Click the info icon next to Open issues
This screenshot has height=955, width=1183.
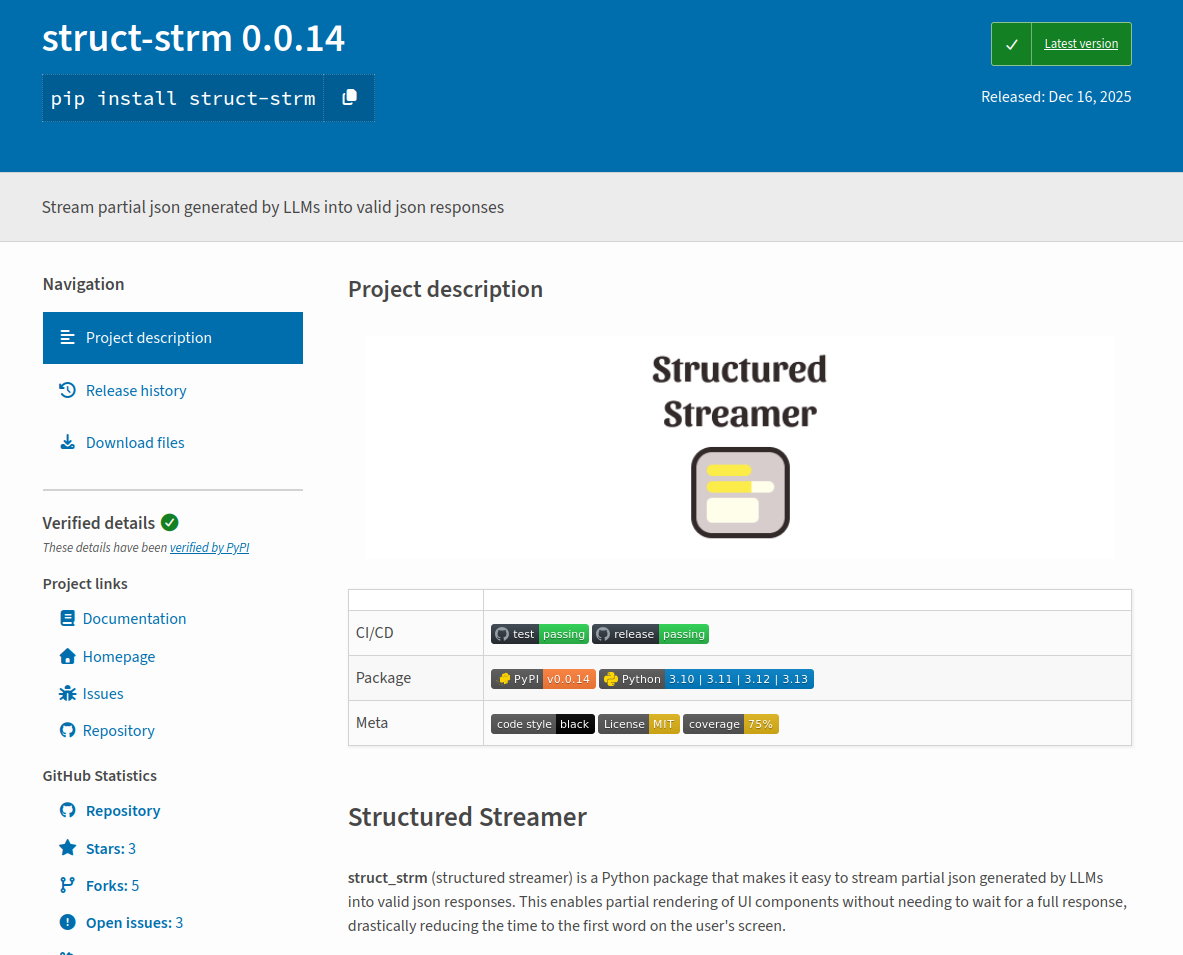(66, 922)
